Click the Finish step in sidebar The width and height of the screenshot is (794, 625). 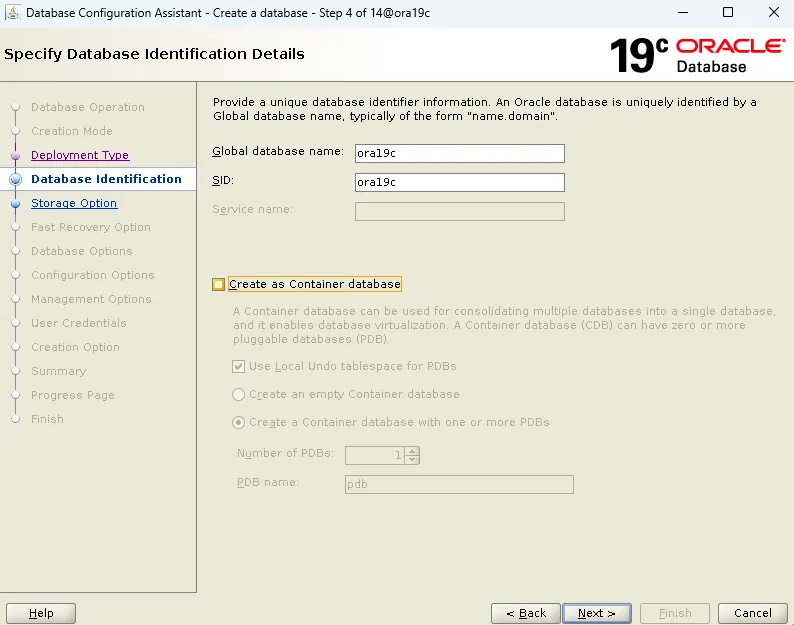pyautogui.click(x=47, y=419)
